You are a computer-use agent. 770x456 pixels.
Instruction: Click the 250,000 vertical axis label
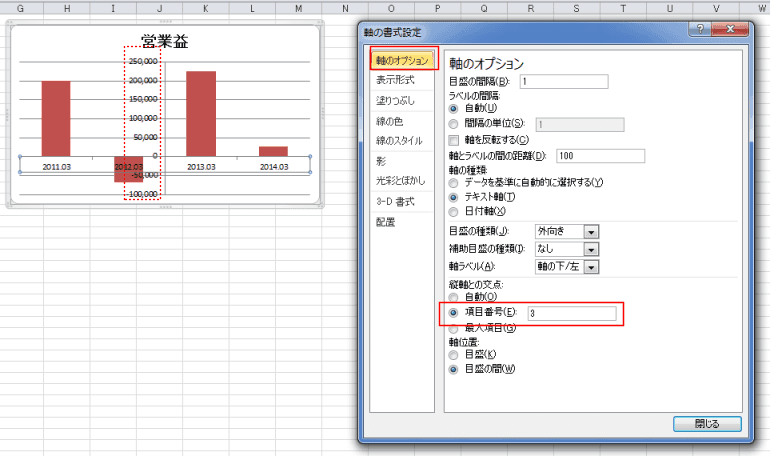pos(143,61)
